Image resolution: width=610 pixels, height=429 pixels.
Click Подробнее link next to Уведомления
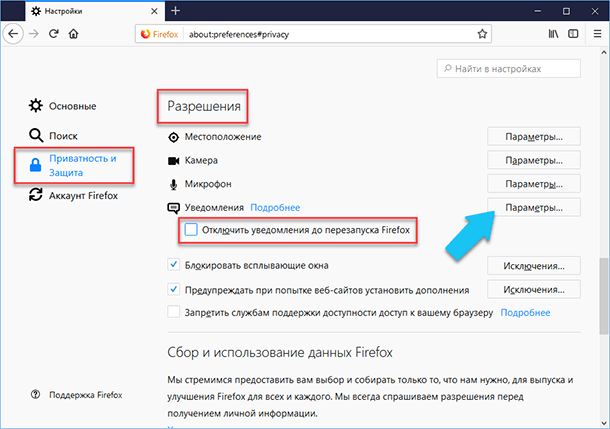pyautogui.click(x=275, y=208)
